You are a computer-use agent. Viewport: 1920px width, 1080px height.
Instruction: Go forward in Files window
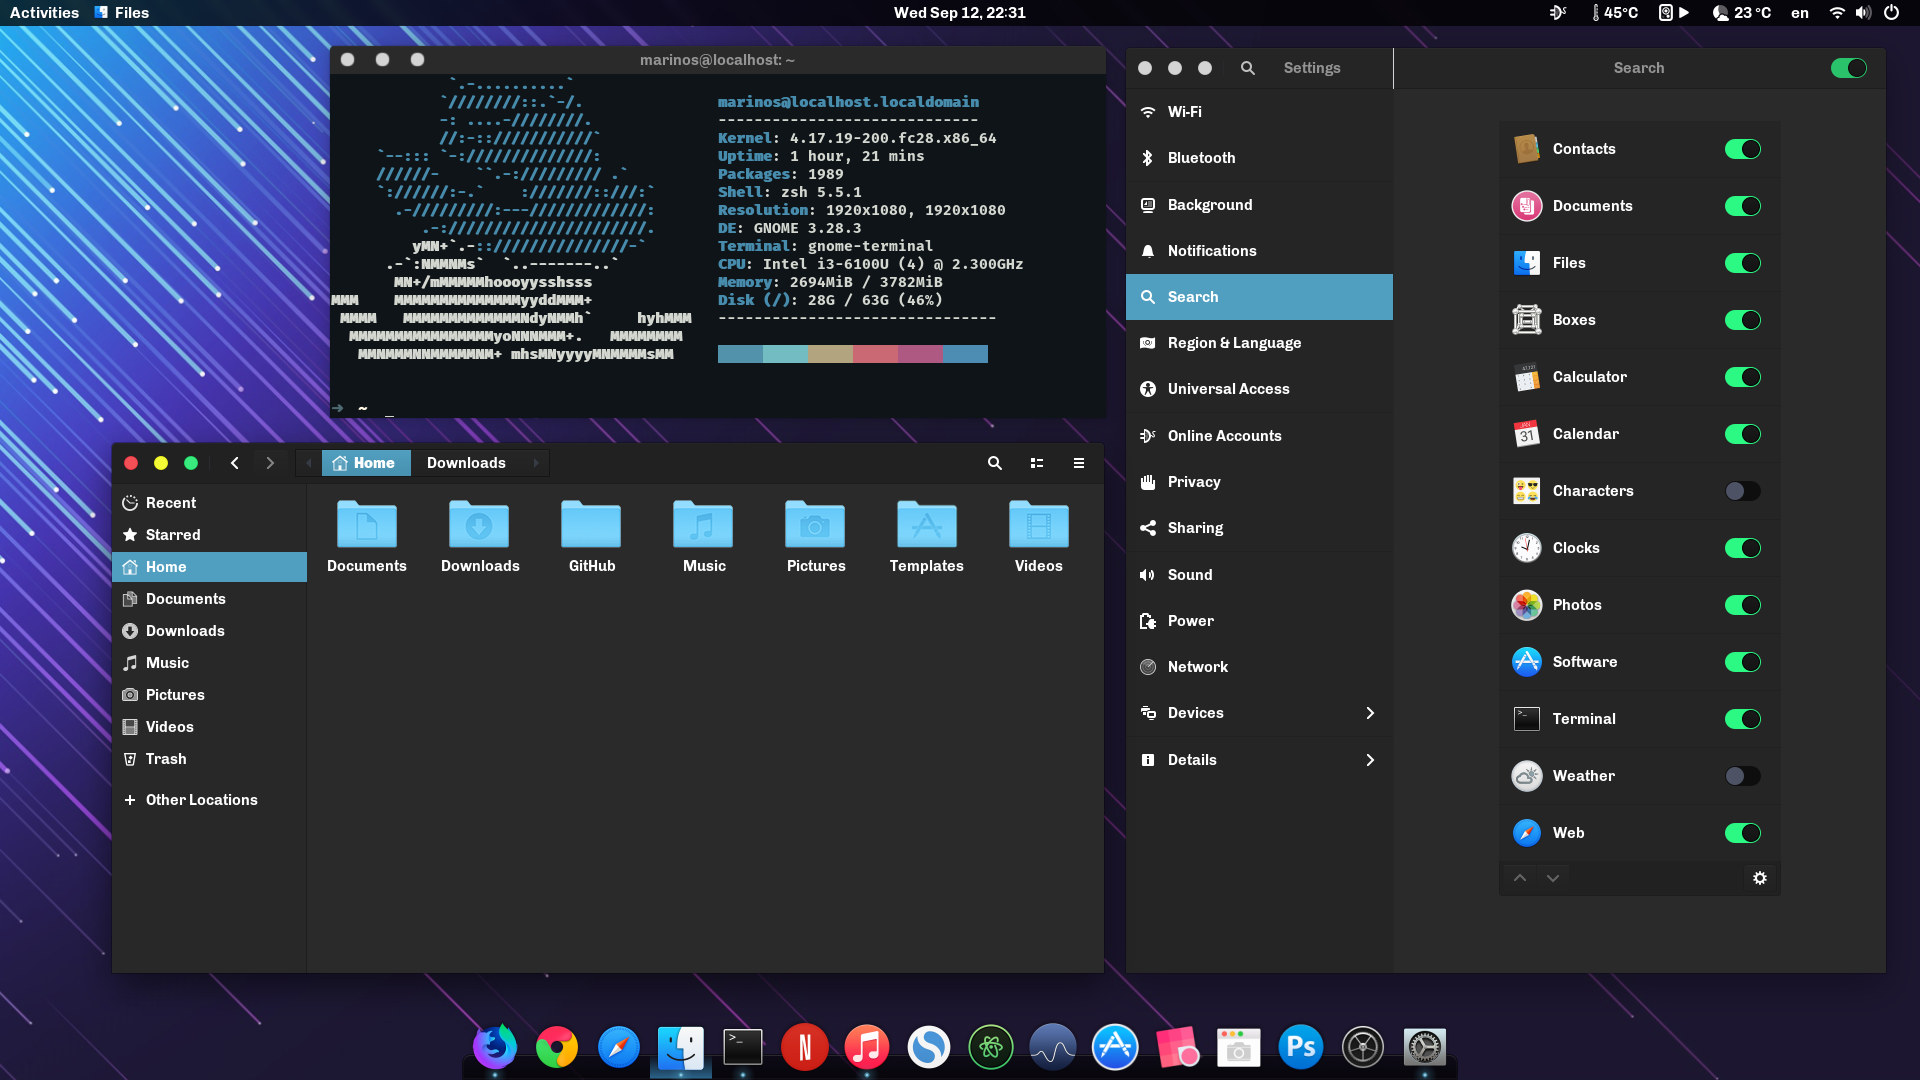[270, 463]
